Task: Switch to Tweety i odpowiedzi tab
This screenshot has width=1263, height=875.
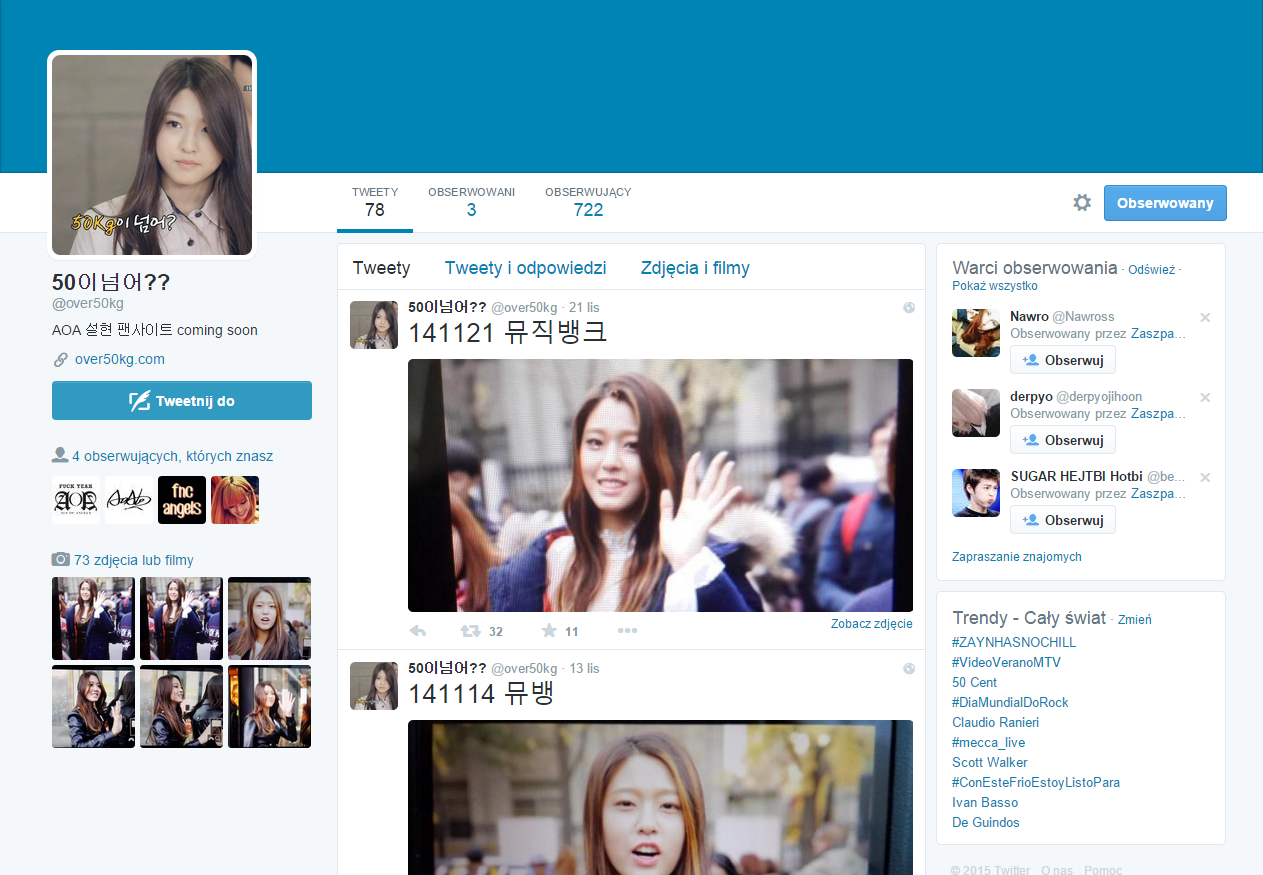Action: tap(526, 268)
